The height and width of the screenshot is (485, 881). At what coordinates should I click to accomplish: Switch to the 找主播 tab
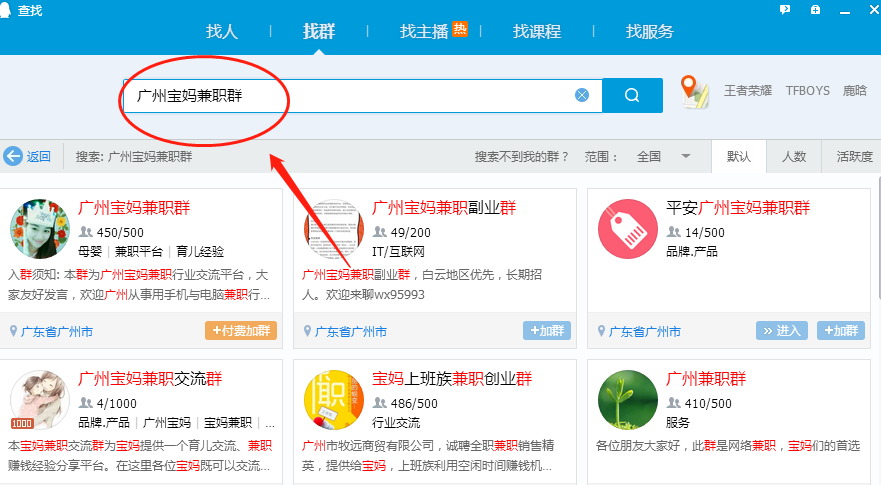coord(424,31)
